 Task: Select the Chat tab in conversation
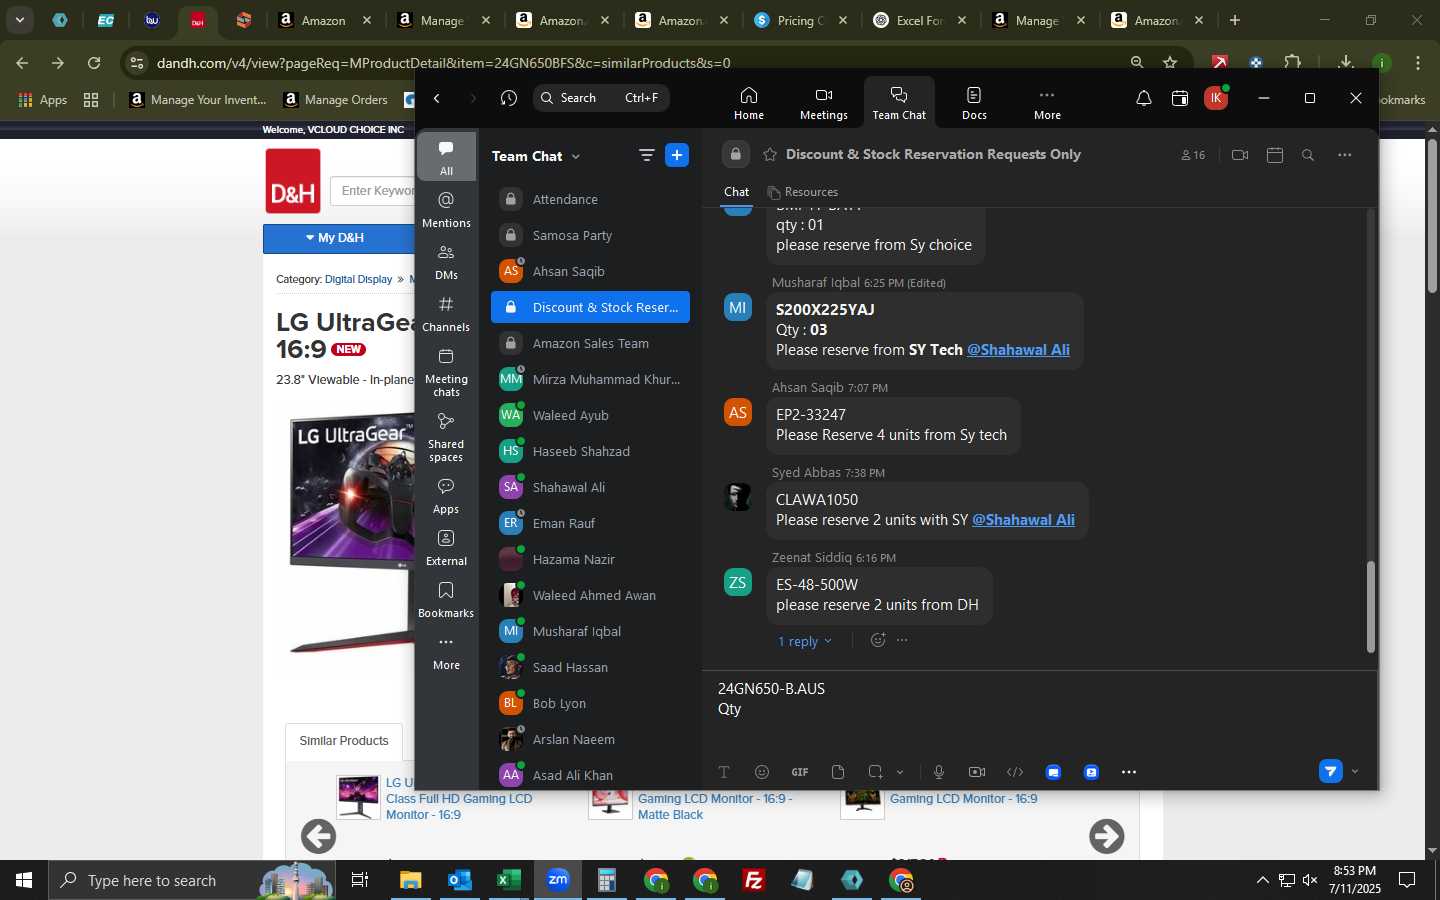(x=736, y=192)
